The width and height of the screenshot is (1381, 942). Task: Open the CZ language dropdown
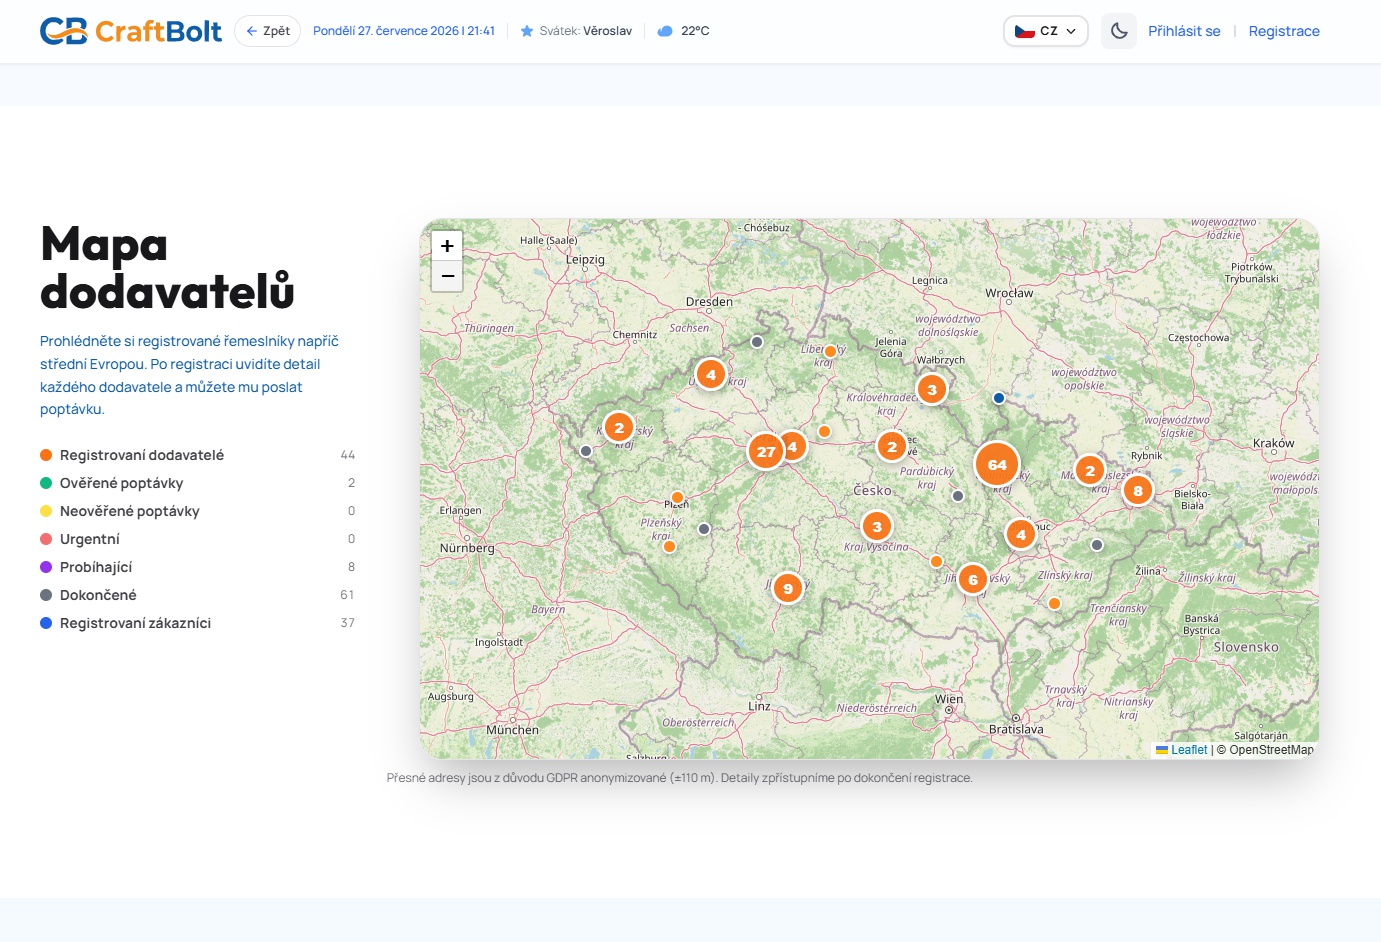1046,31
